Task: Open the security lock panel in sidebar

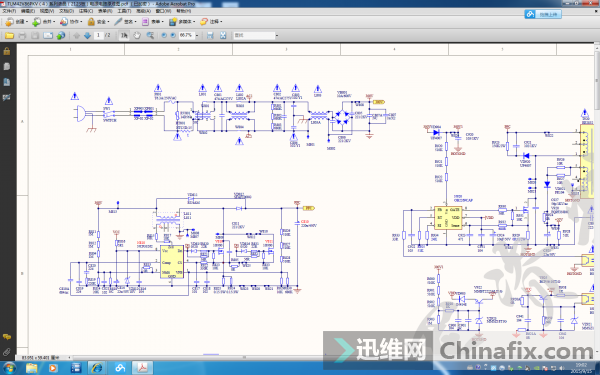Action: pos(7,51)
